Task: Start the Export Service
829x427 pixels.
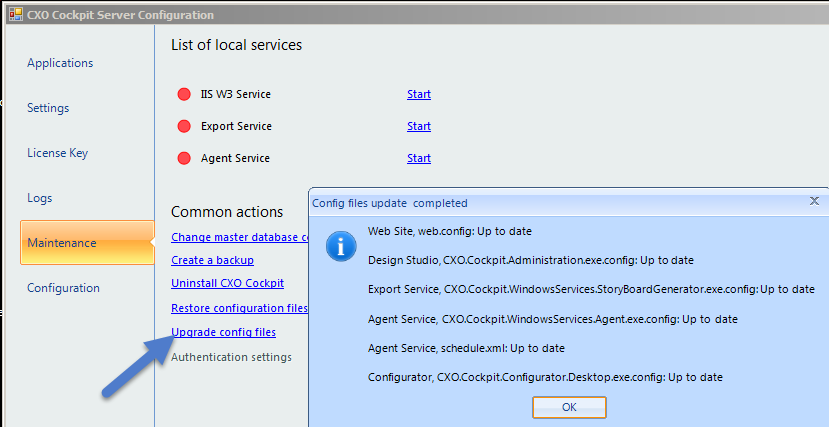Action: click(419, 126)
